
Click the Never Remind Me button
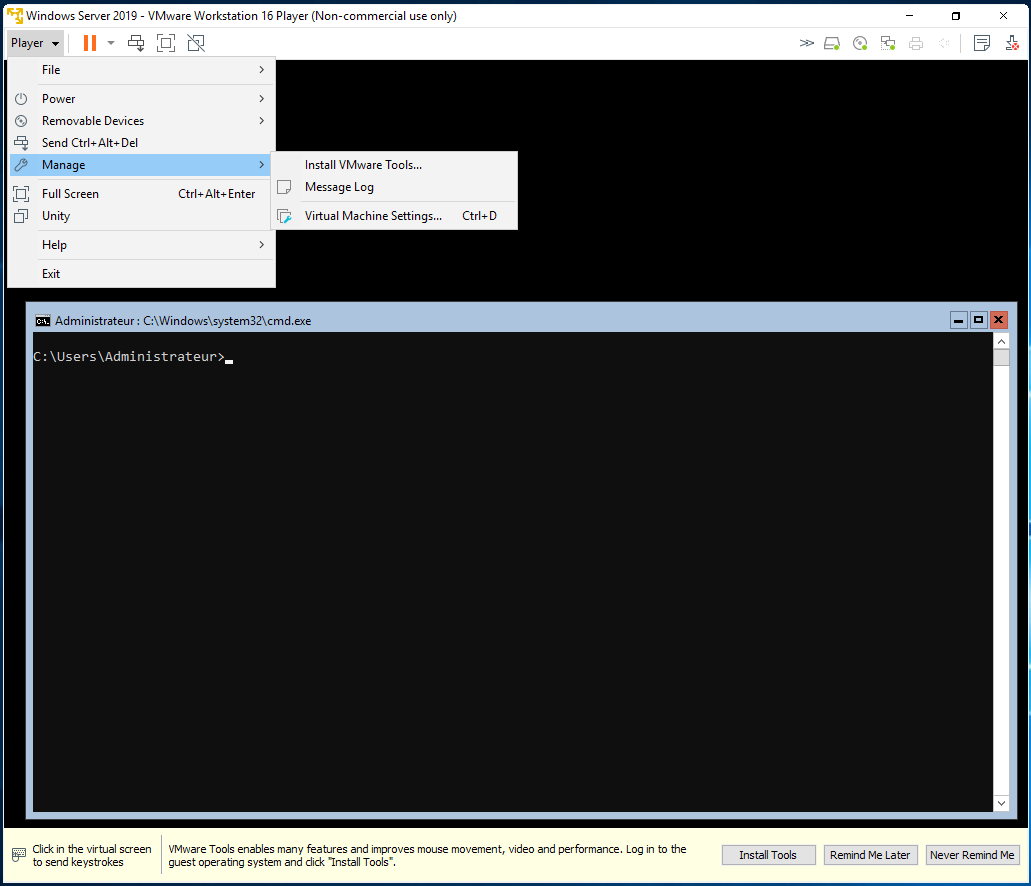972,855
